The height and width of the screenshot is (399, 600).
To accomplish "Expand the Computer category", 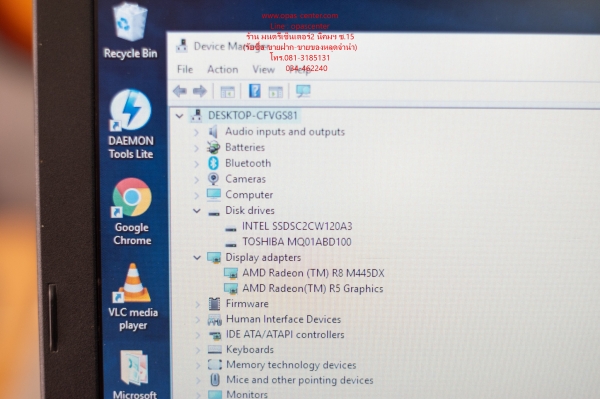I will coord(196,195).
